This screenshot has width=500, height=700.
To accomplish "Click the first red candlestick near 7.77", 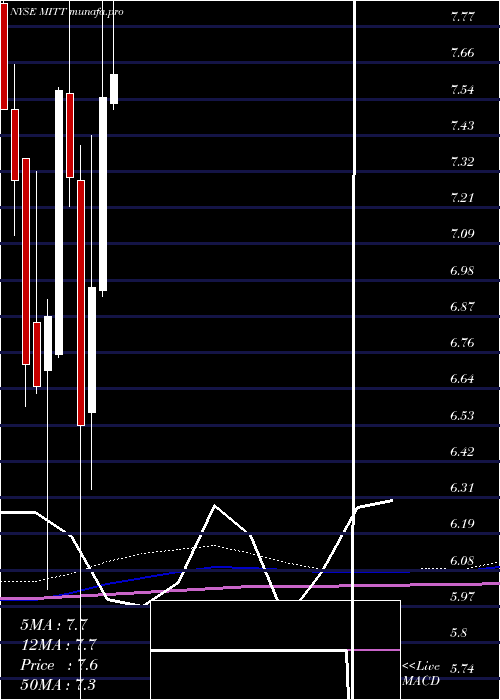I will coord(4,58).
